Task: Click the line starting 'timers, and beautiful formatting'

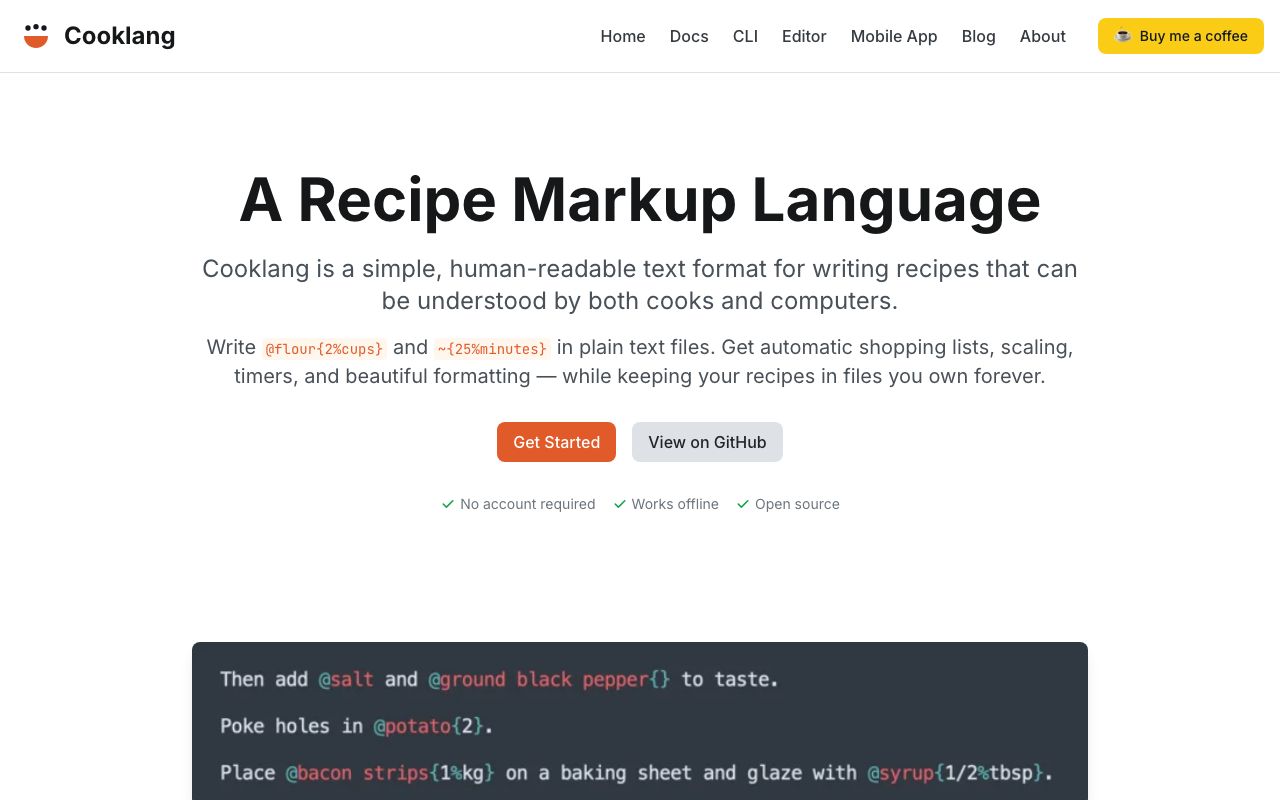Action: tap(640, 376)
